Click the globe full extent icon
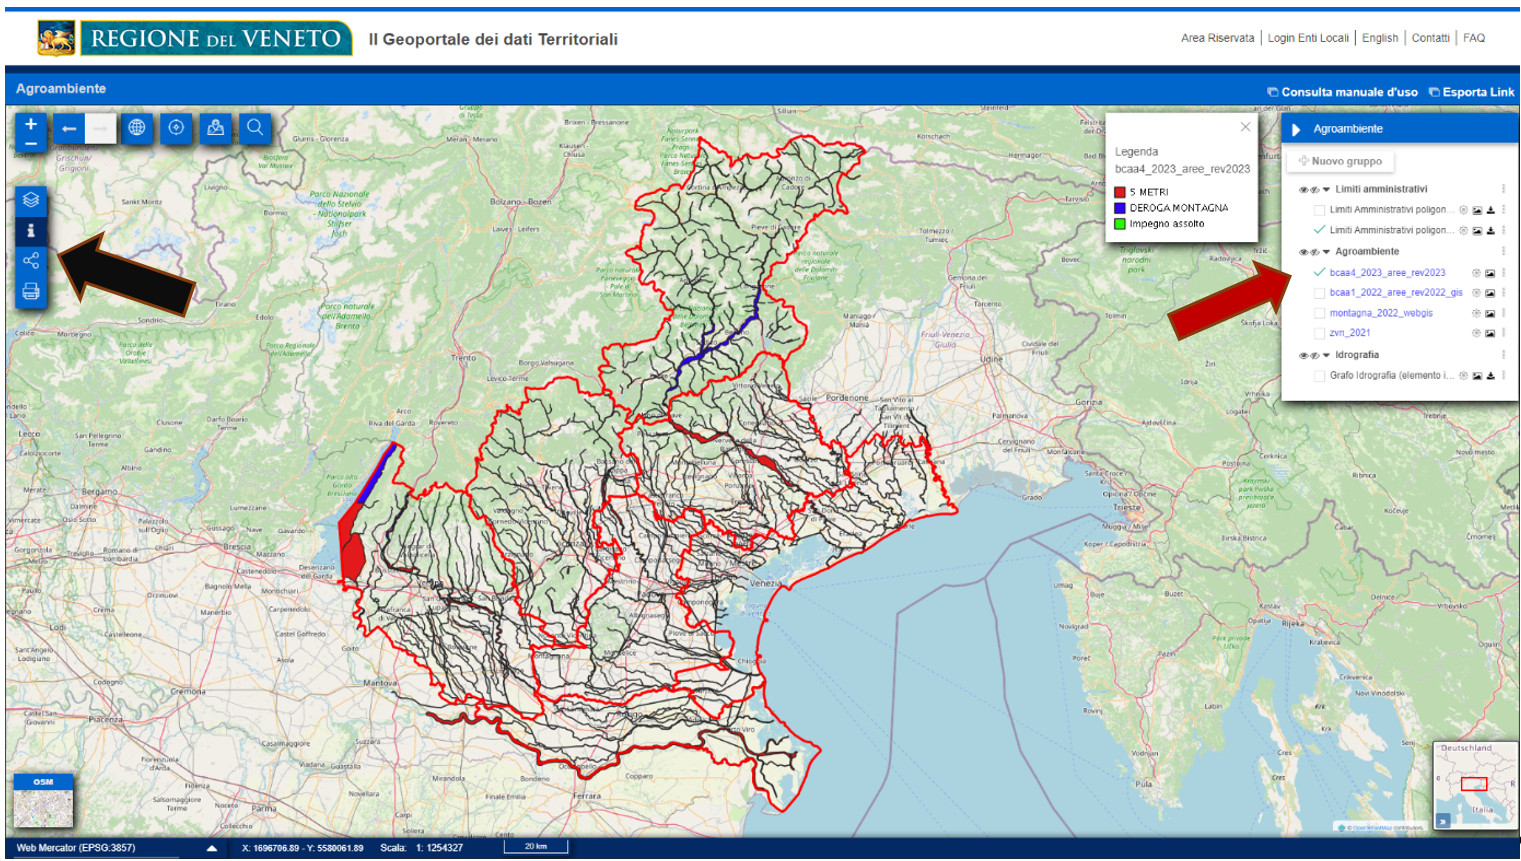 (137, 128)
